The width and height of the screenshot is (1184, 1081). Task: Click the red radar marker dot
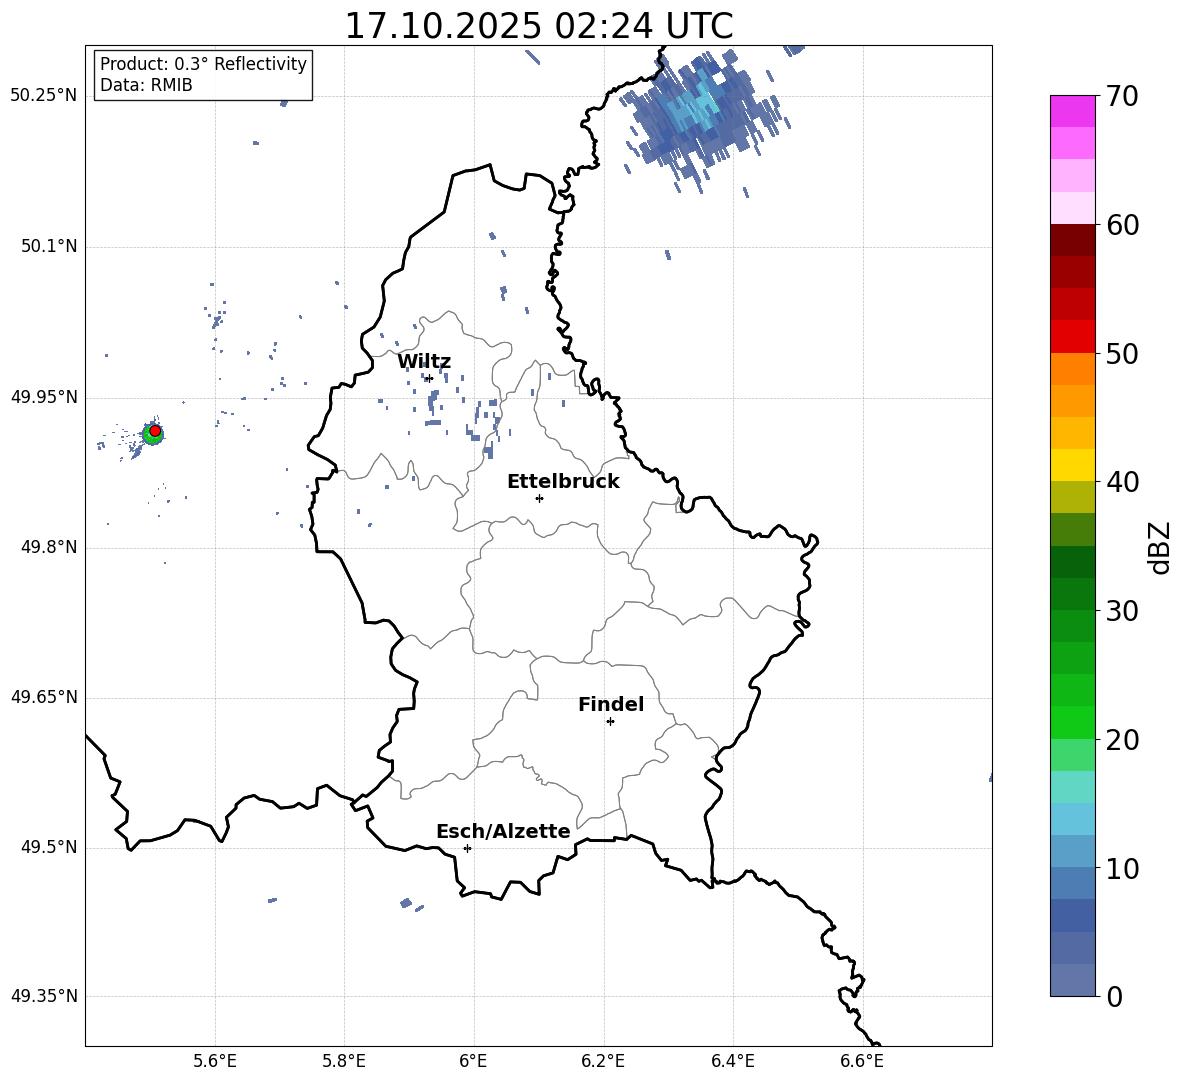pos(155,431)
